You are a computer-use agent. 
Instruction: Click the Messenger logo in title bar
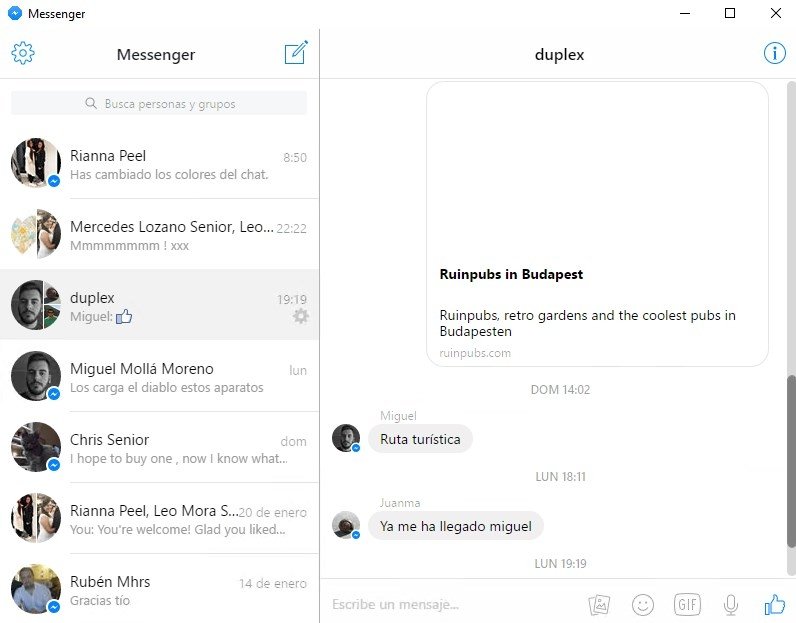click(15, 13)
